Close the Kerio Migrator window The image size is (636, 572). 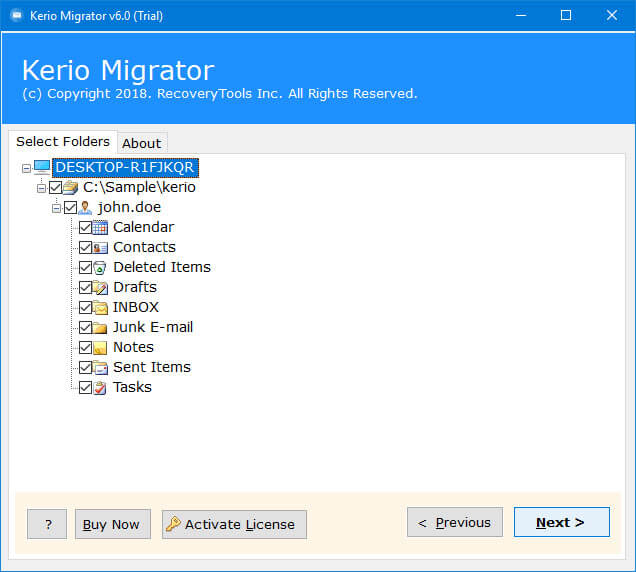tap(612, 15)
